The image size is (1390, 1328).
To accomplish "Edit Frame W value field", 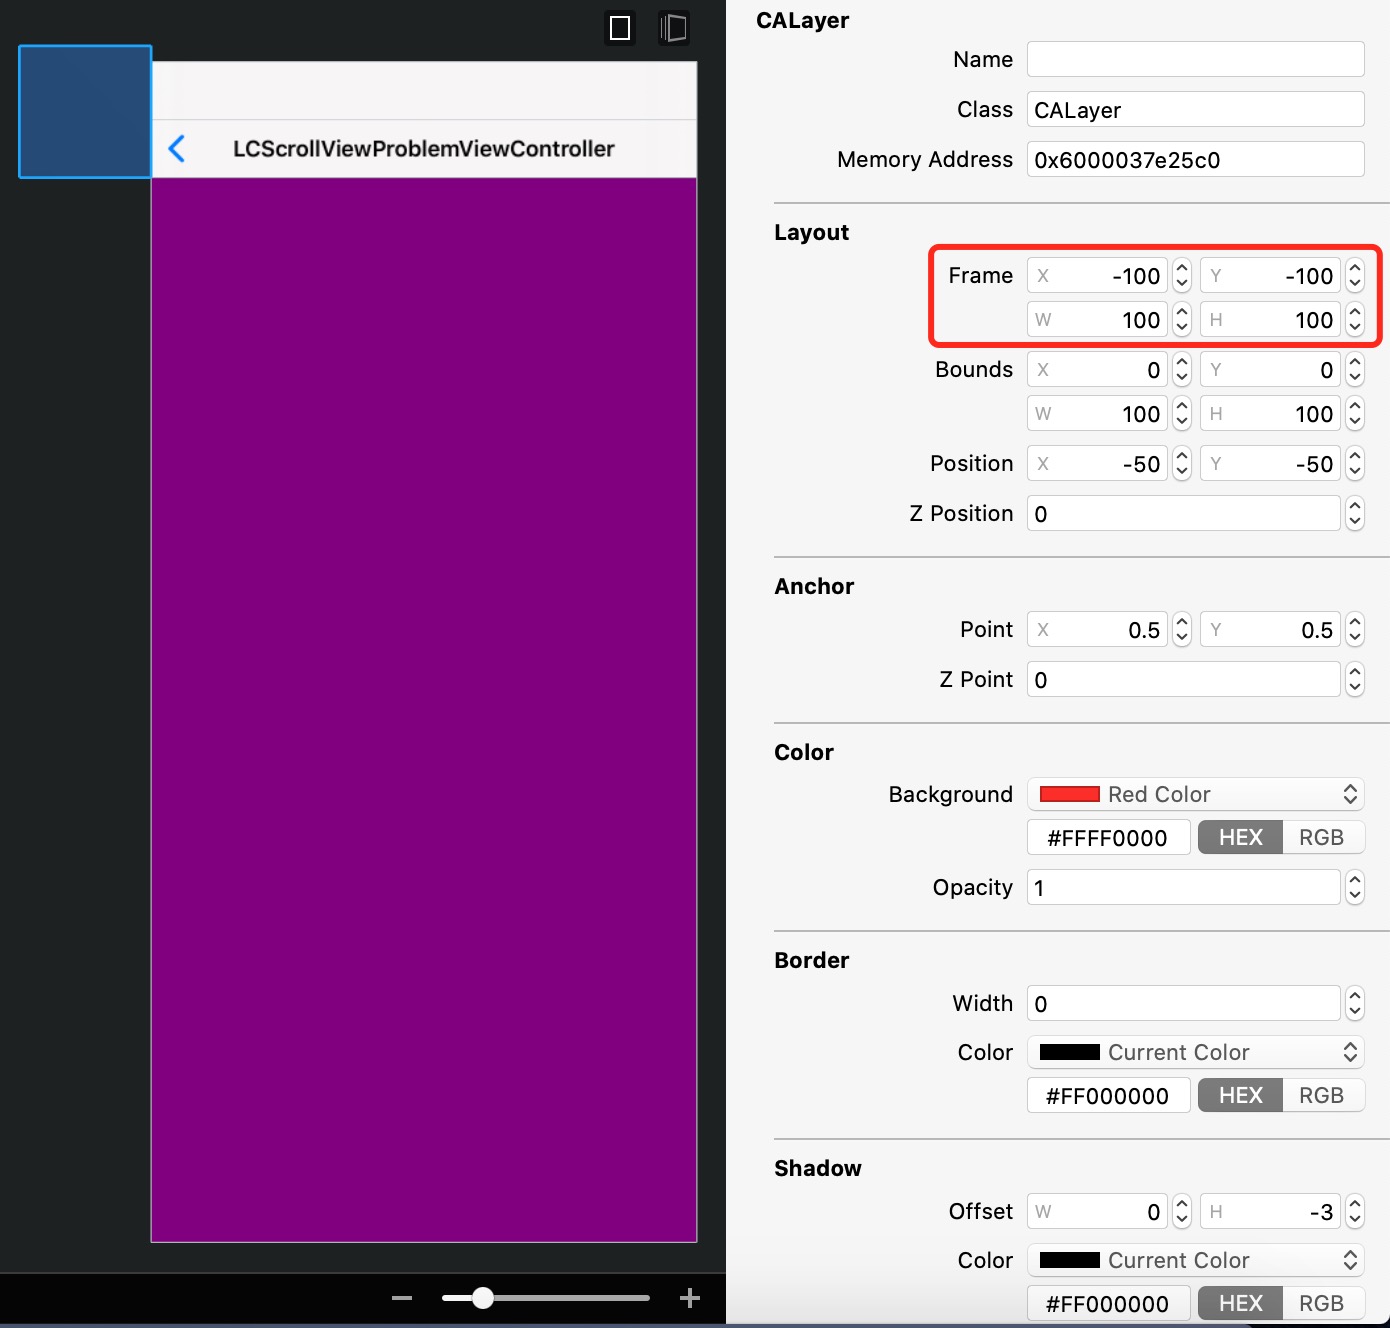I will 1097,319.
